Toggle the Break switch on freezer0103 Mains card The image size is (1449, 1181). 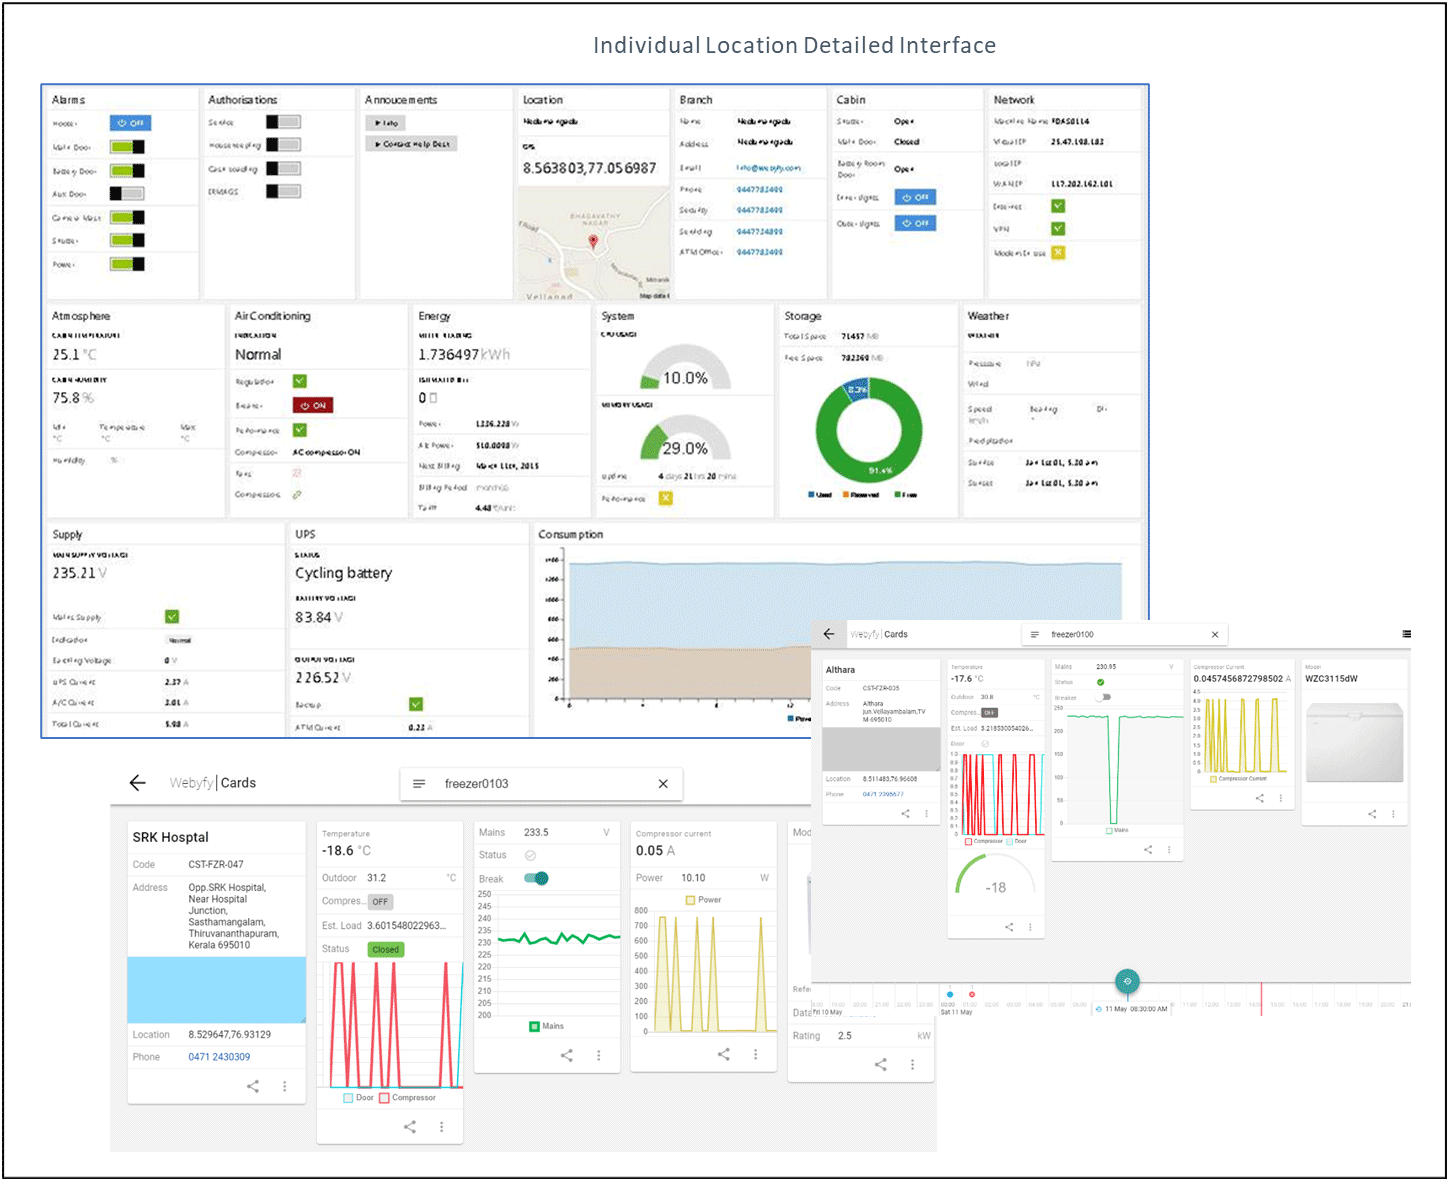pyautogui.click(x=537, y=879)
